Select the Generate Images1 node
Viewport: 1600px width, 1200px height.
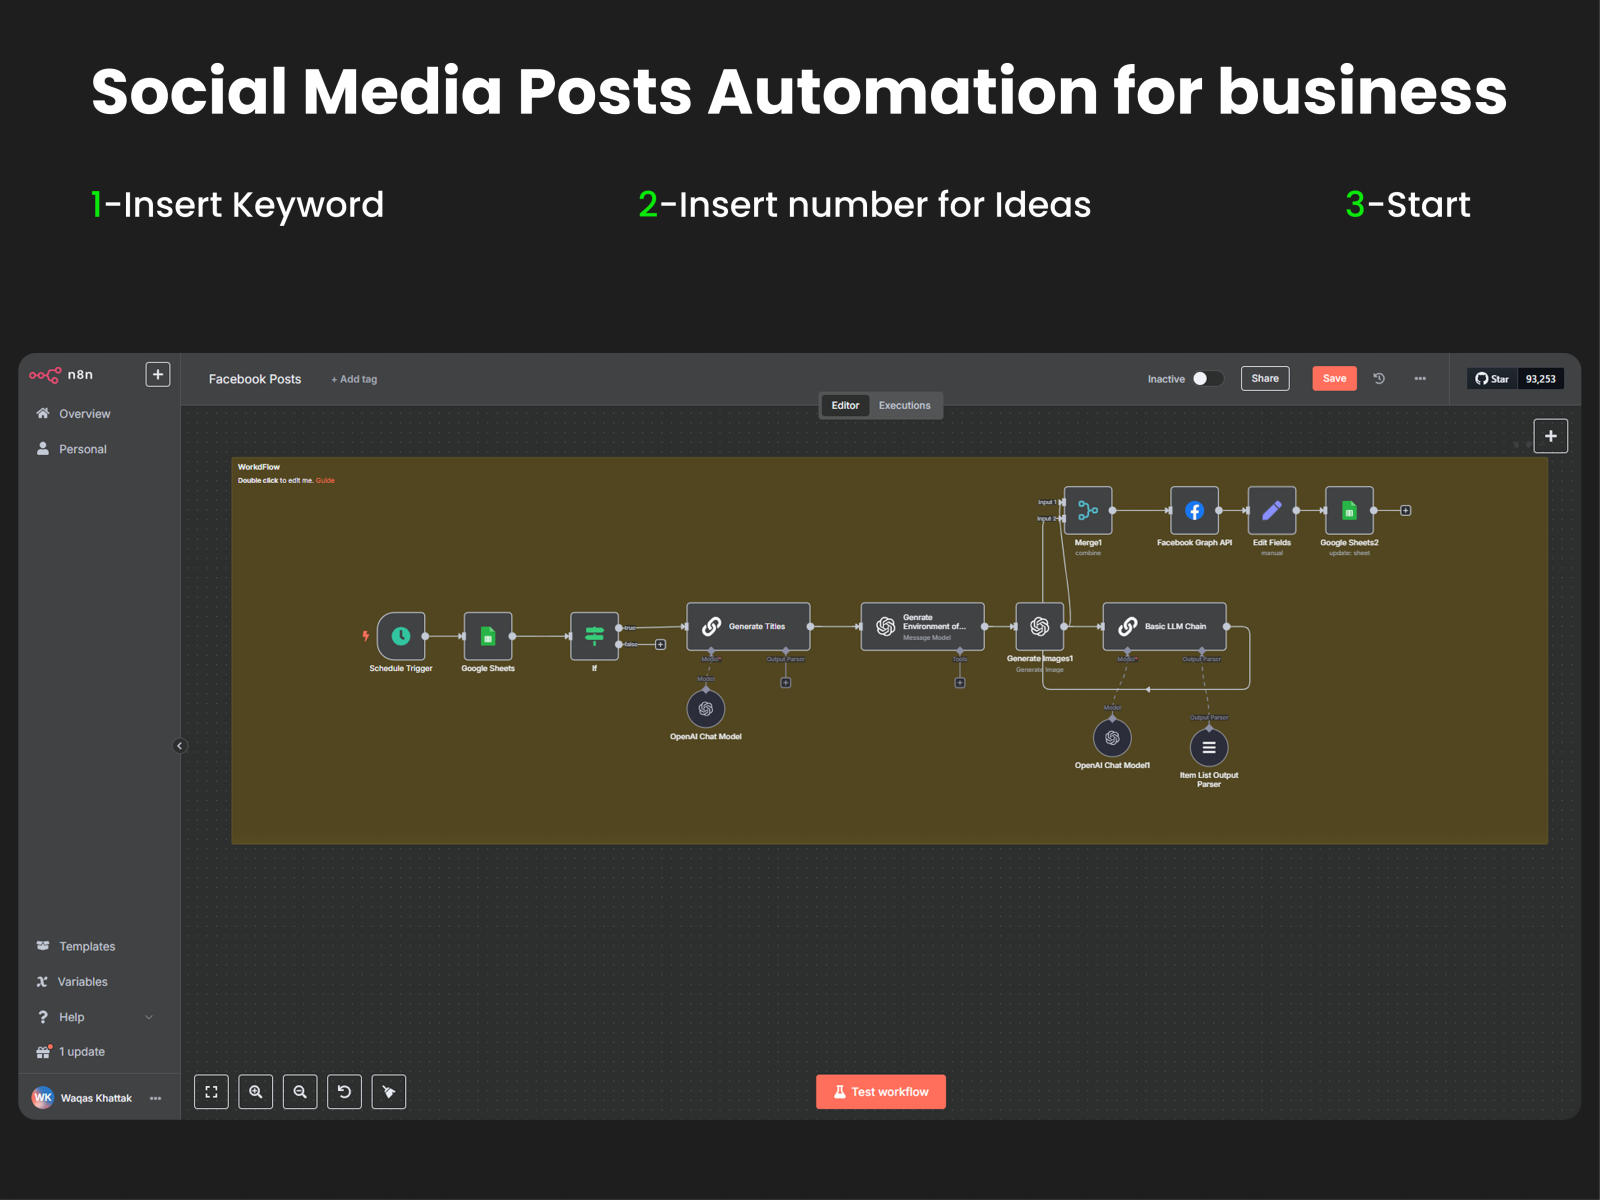1040,626
